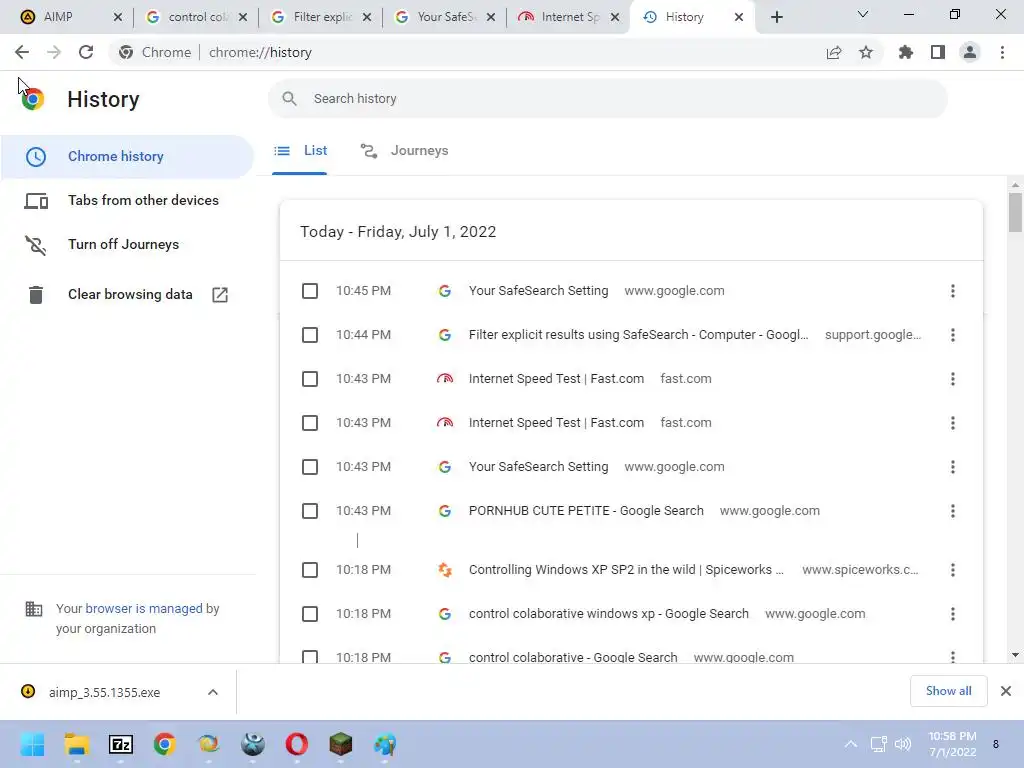Select checkbox of first 10:43 PM Fast.com entry

(310, 379)
